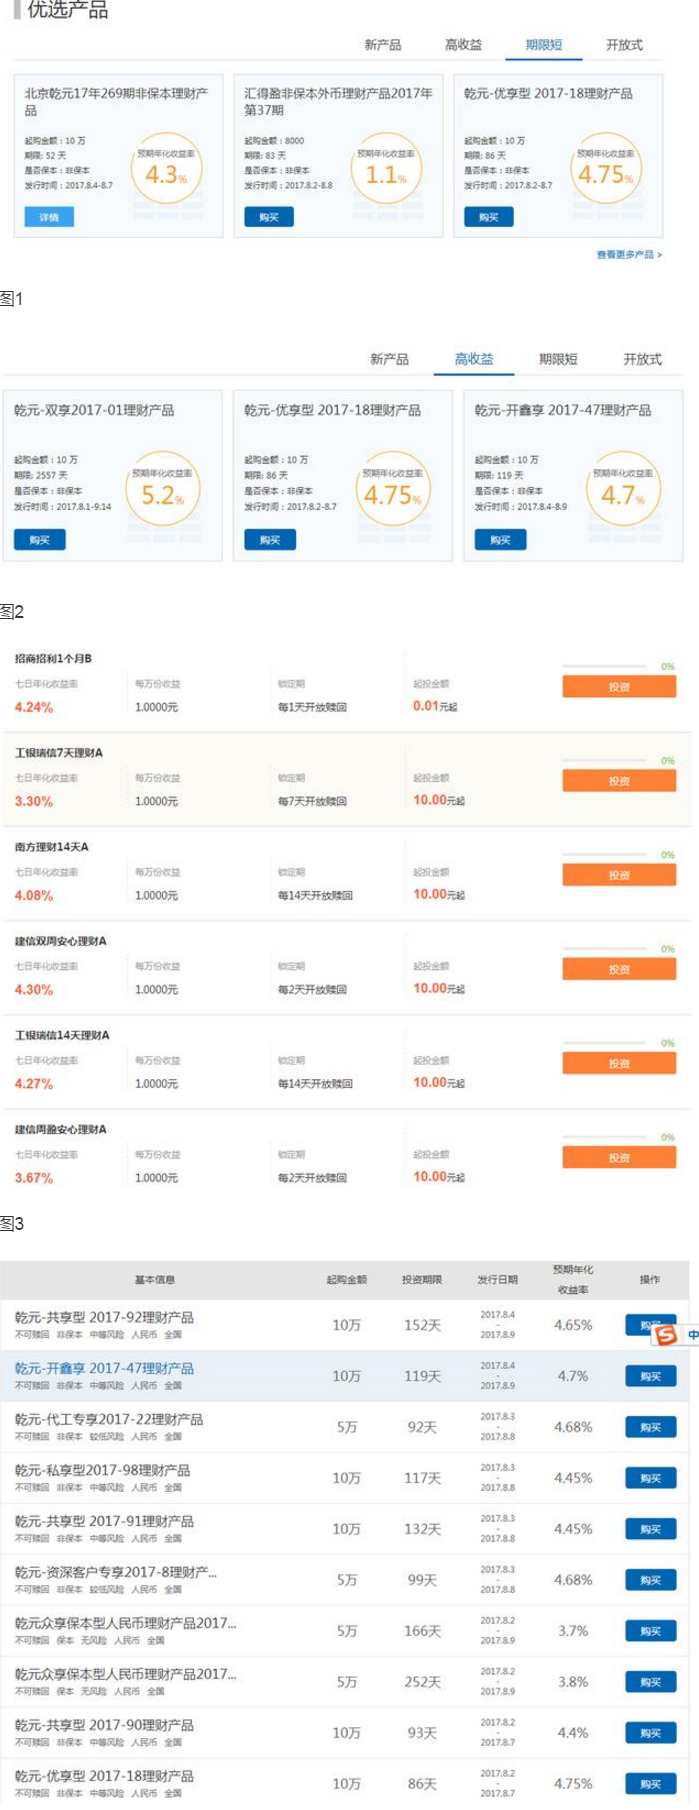Open 查看更多产品 link
The height and width of the screenshot is (1810, 699).
(x=629, y=255)
